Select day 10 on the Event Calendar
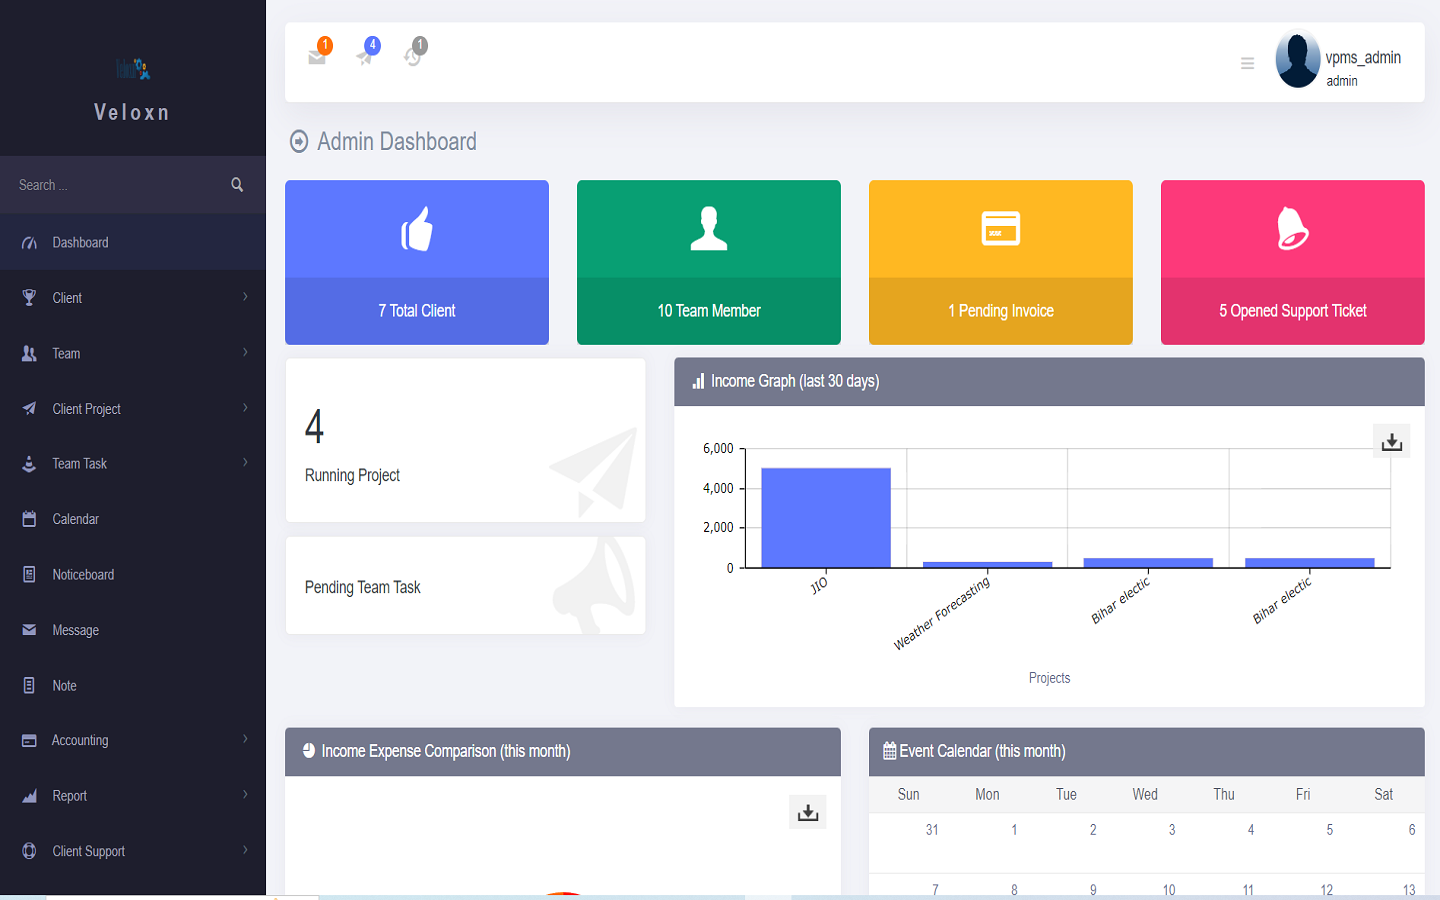This screenshot has height=900, width=1440. click(x=1168, y=889)
